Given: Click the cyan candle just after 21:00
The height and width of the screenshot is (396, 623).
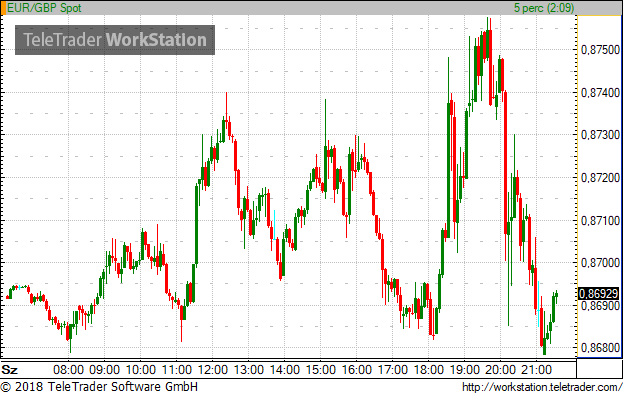Looking at the screenshot, I should pos(538,304).
